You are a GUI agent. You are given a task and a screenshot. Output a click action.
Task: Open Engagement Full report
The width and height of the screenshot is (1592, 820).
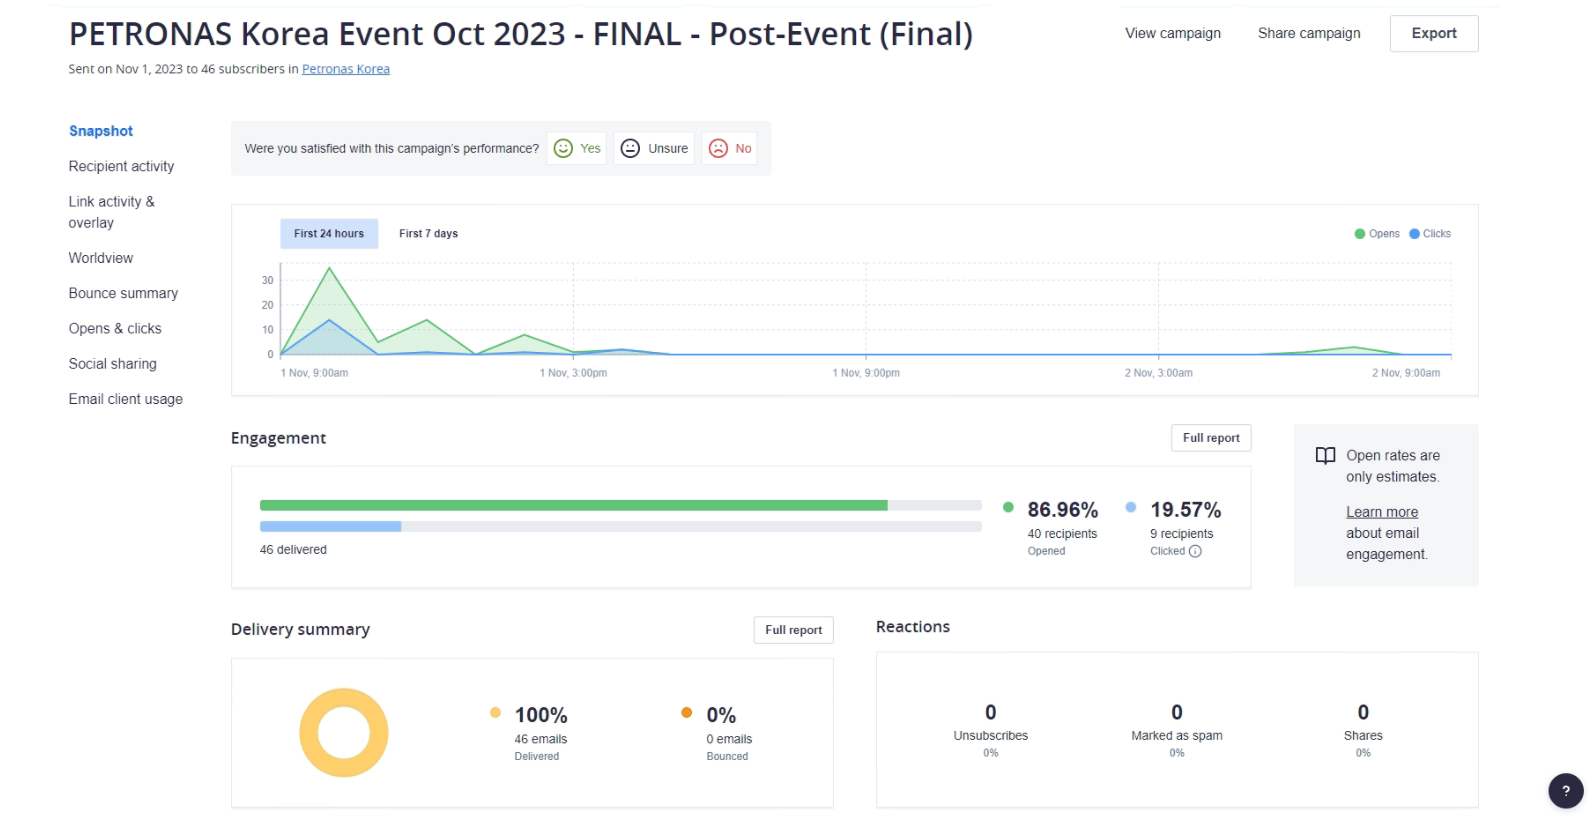coord(1210,438)
